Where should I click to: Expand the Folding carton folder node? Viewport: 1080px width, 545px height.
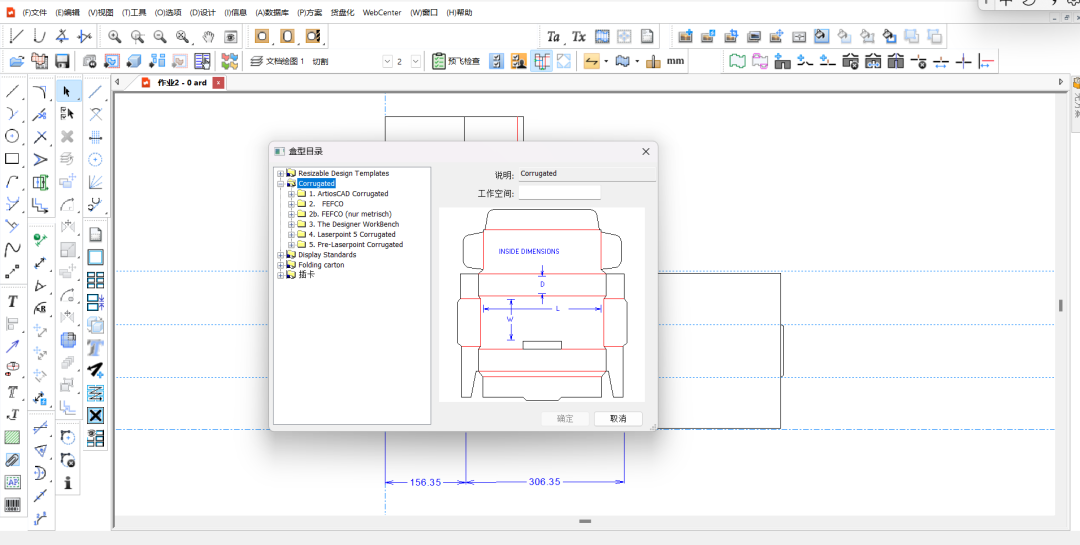click(281, 265)
